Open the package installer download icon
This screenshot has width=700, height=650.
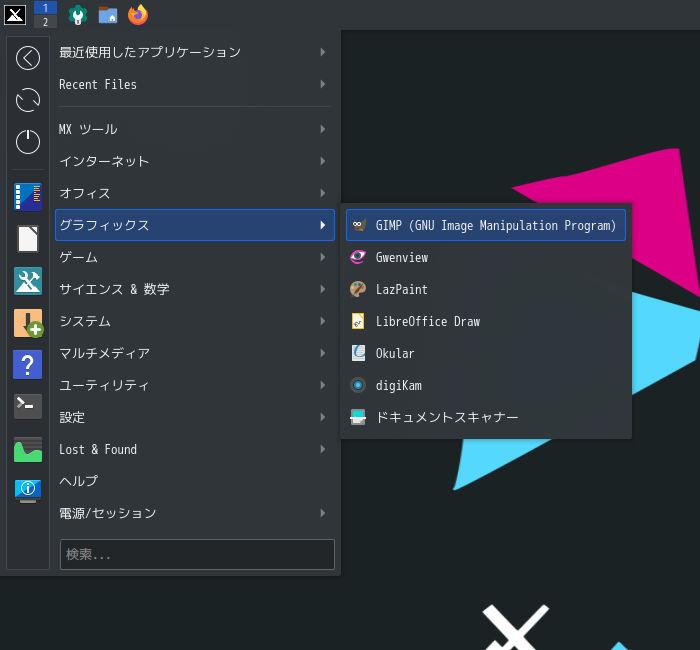[x=28, y=323]
